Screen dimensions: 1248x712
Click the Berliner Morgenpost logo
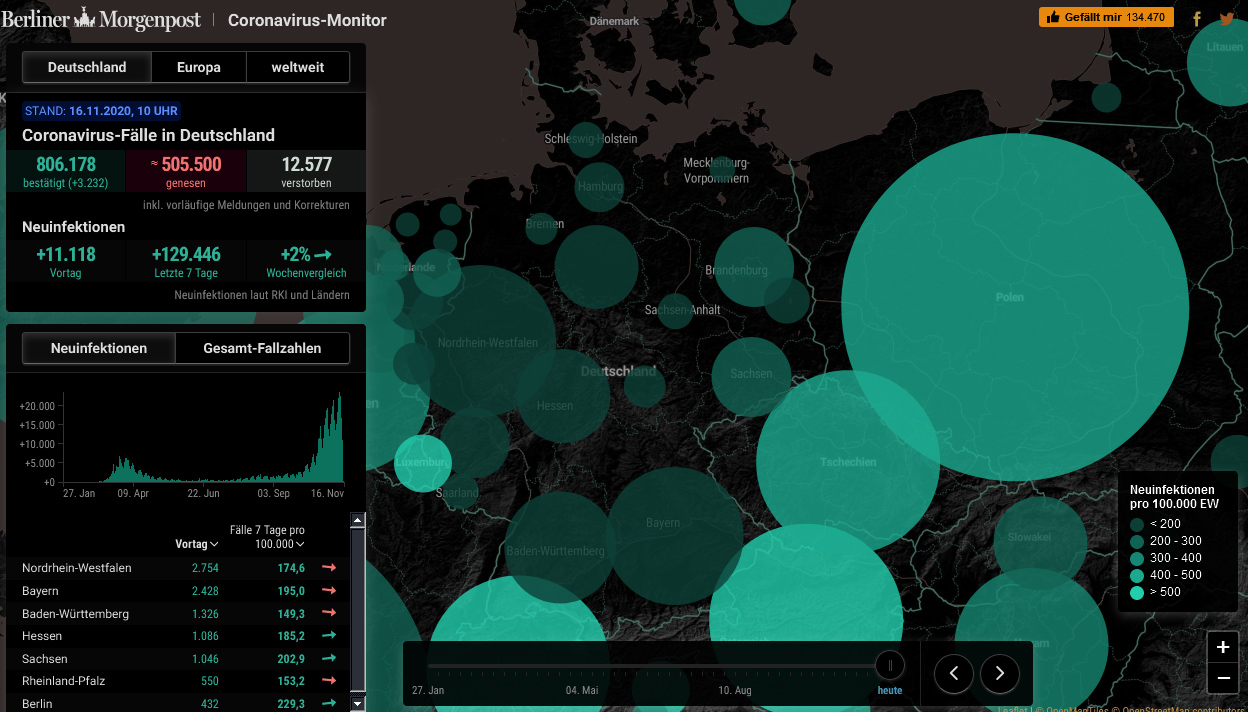coord(101,19)
